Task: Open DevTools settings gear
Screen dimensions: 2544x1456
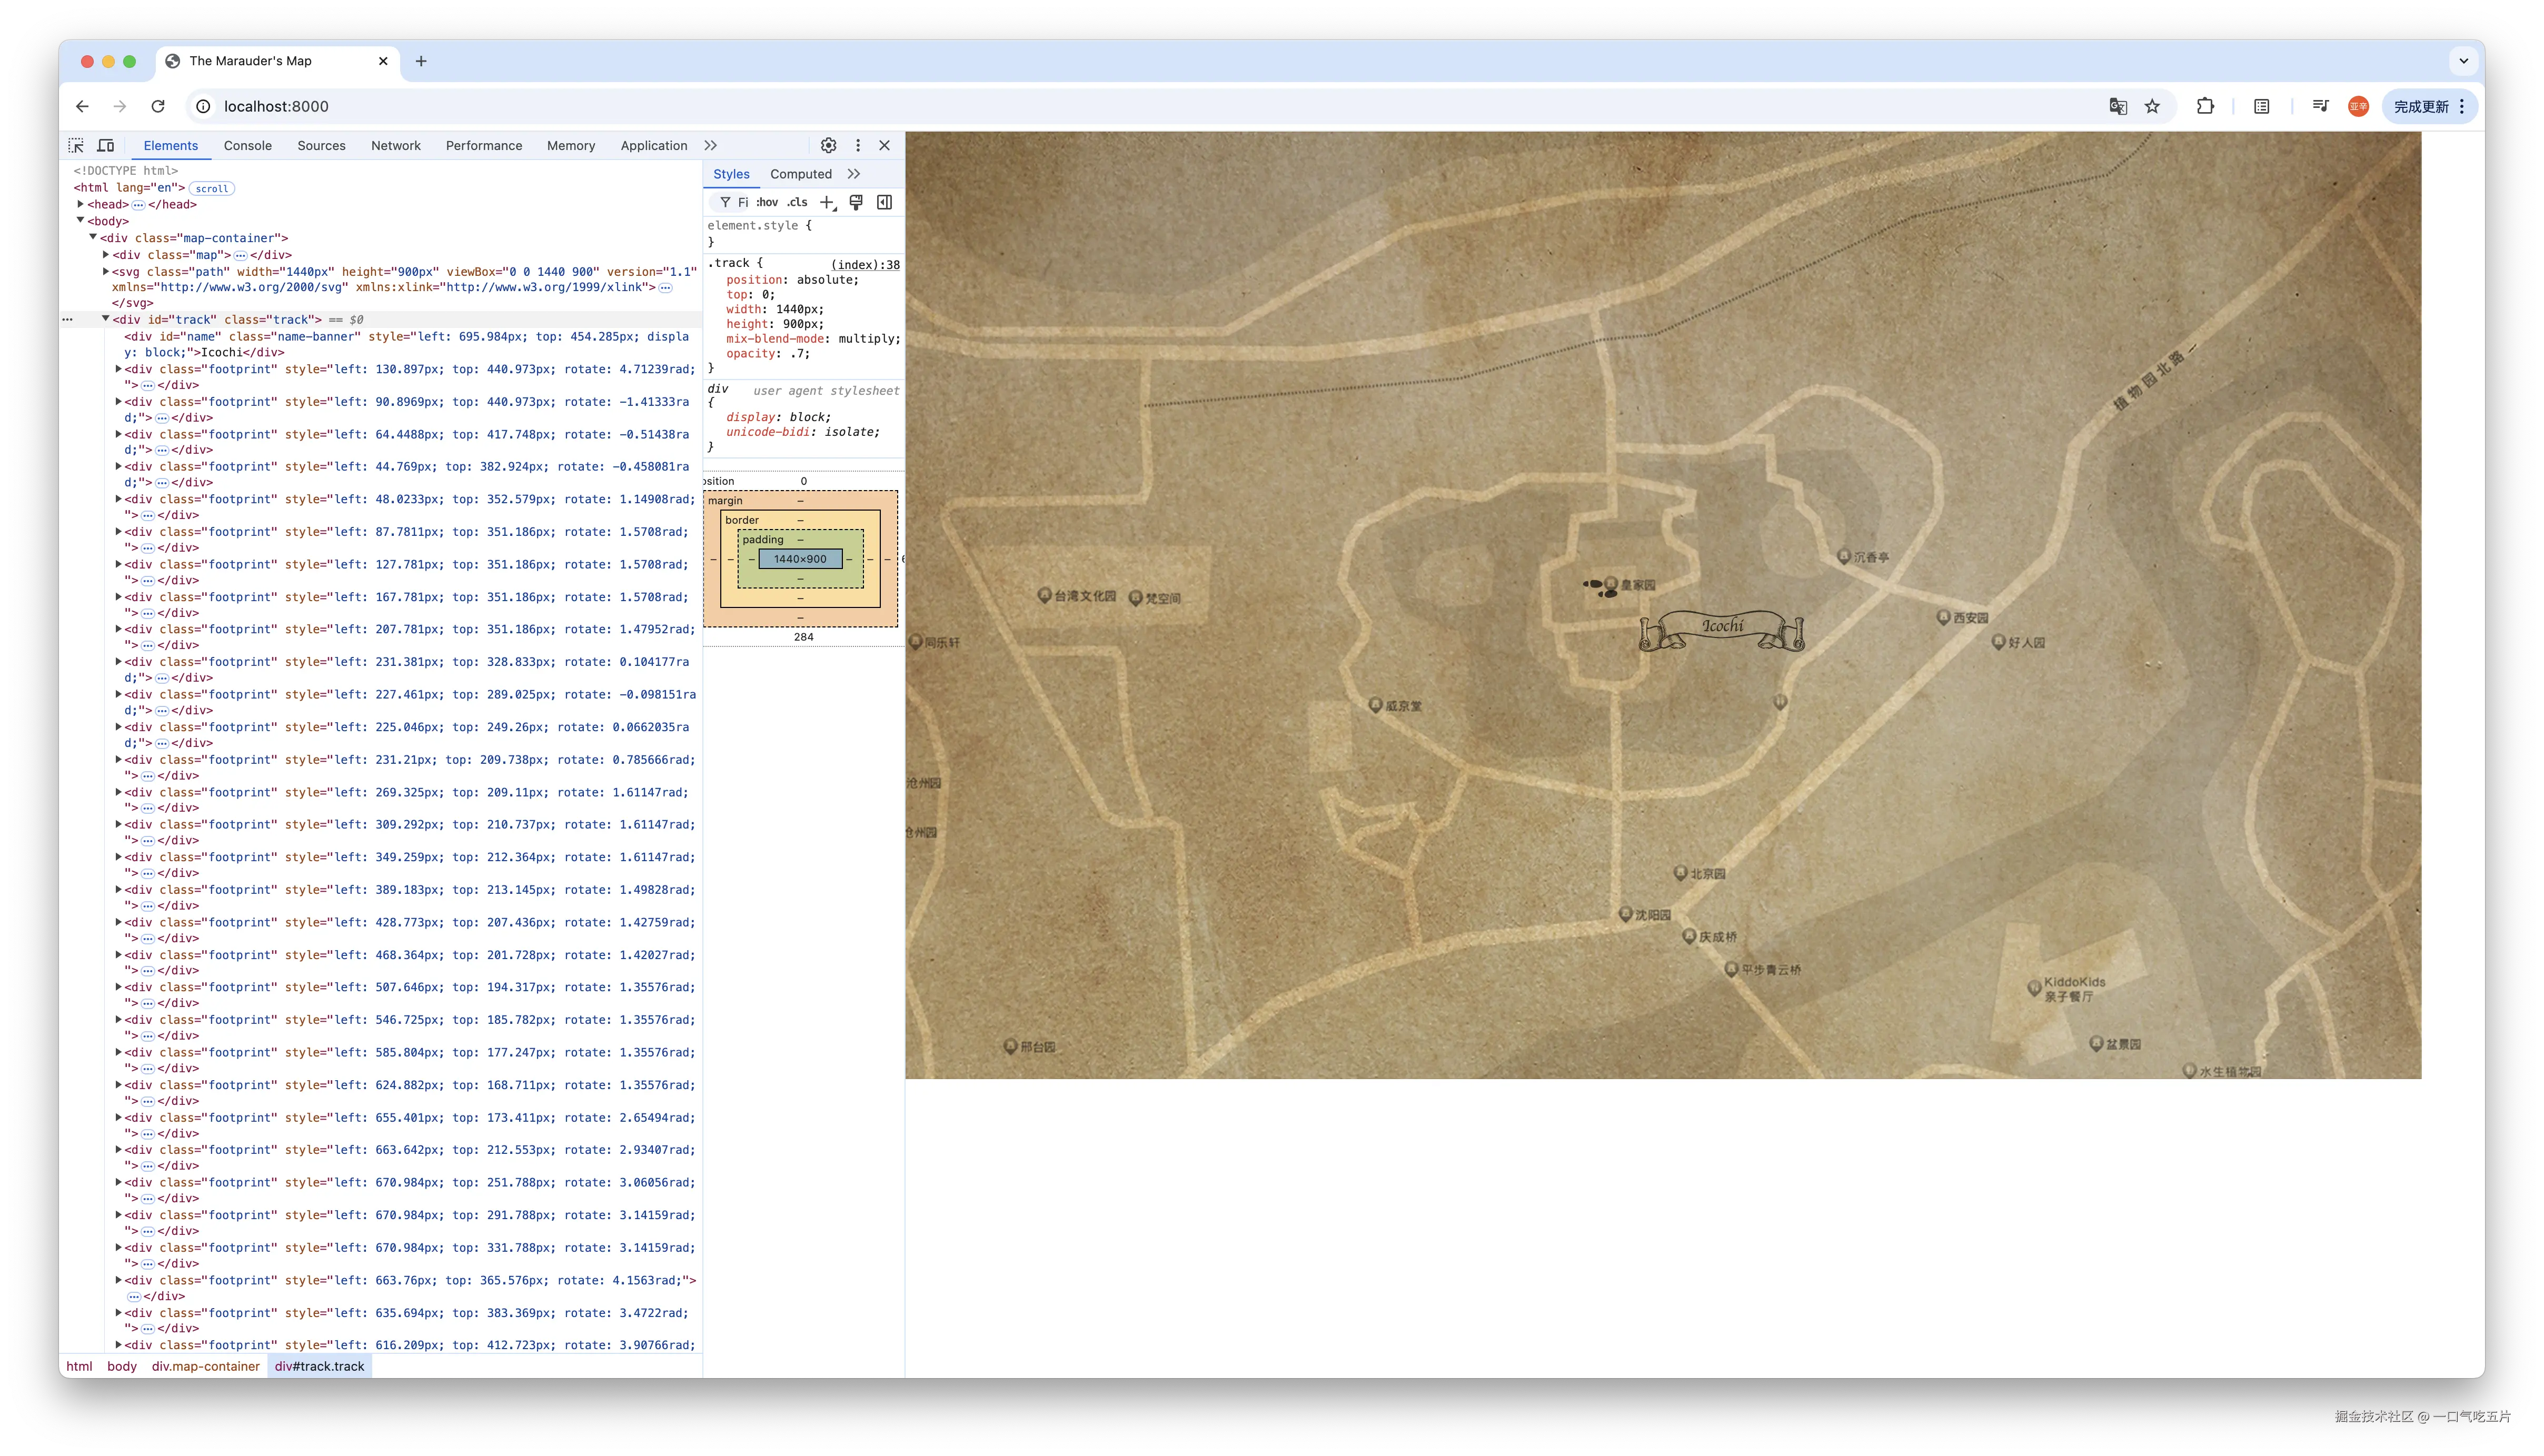Action: pos(828,145)
